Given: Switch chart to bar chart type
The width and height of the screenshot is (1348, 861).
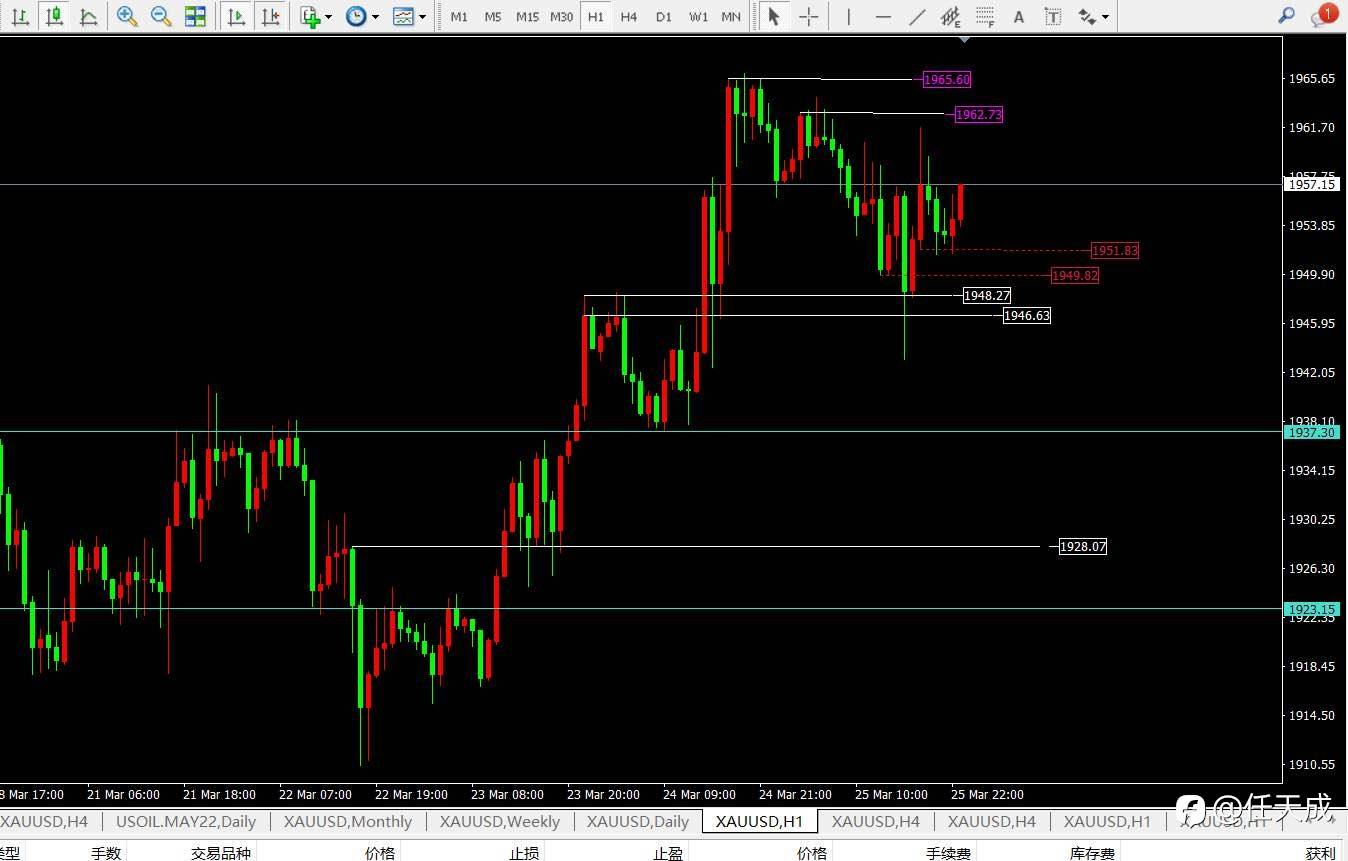Looking at the screenshot, I should [x=20, y=16].
